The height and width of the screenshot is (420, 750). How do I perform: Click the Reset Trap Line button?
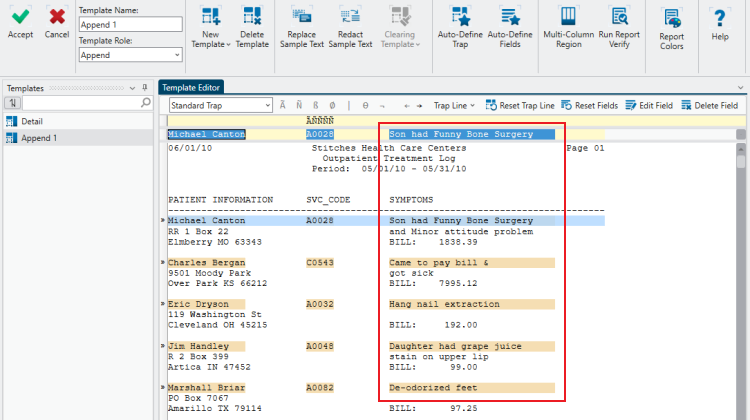tap(519, 105)
